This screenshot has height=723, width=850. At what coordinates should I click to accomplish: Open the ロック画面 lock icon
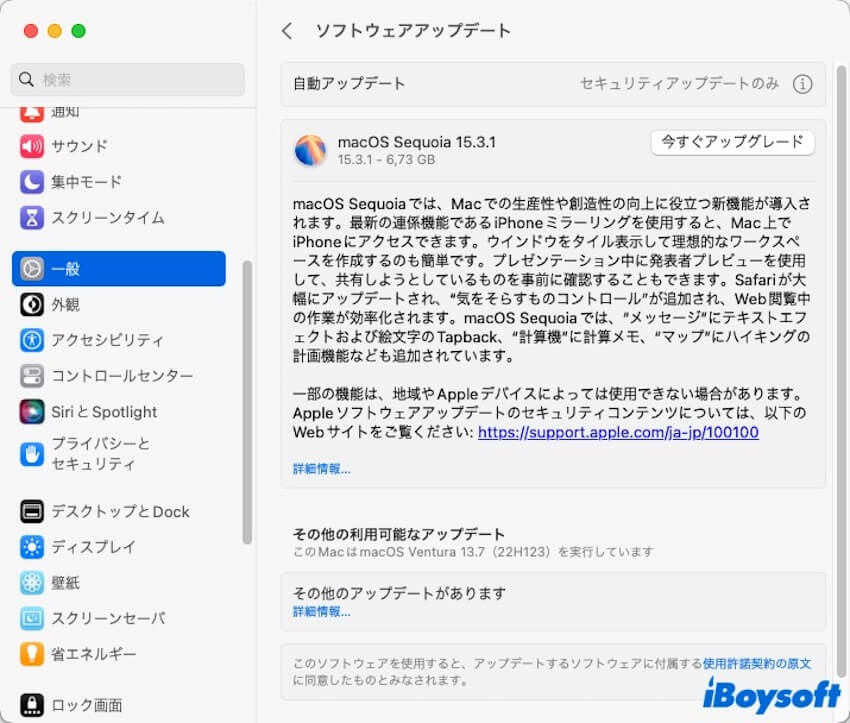(x=31, y=705)
